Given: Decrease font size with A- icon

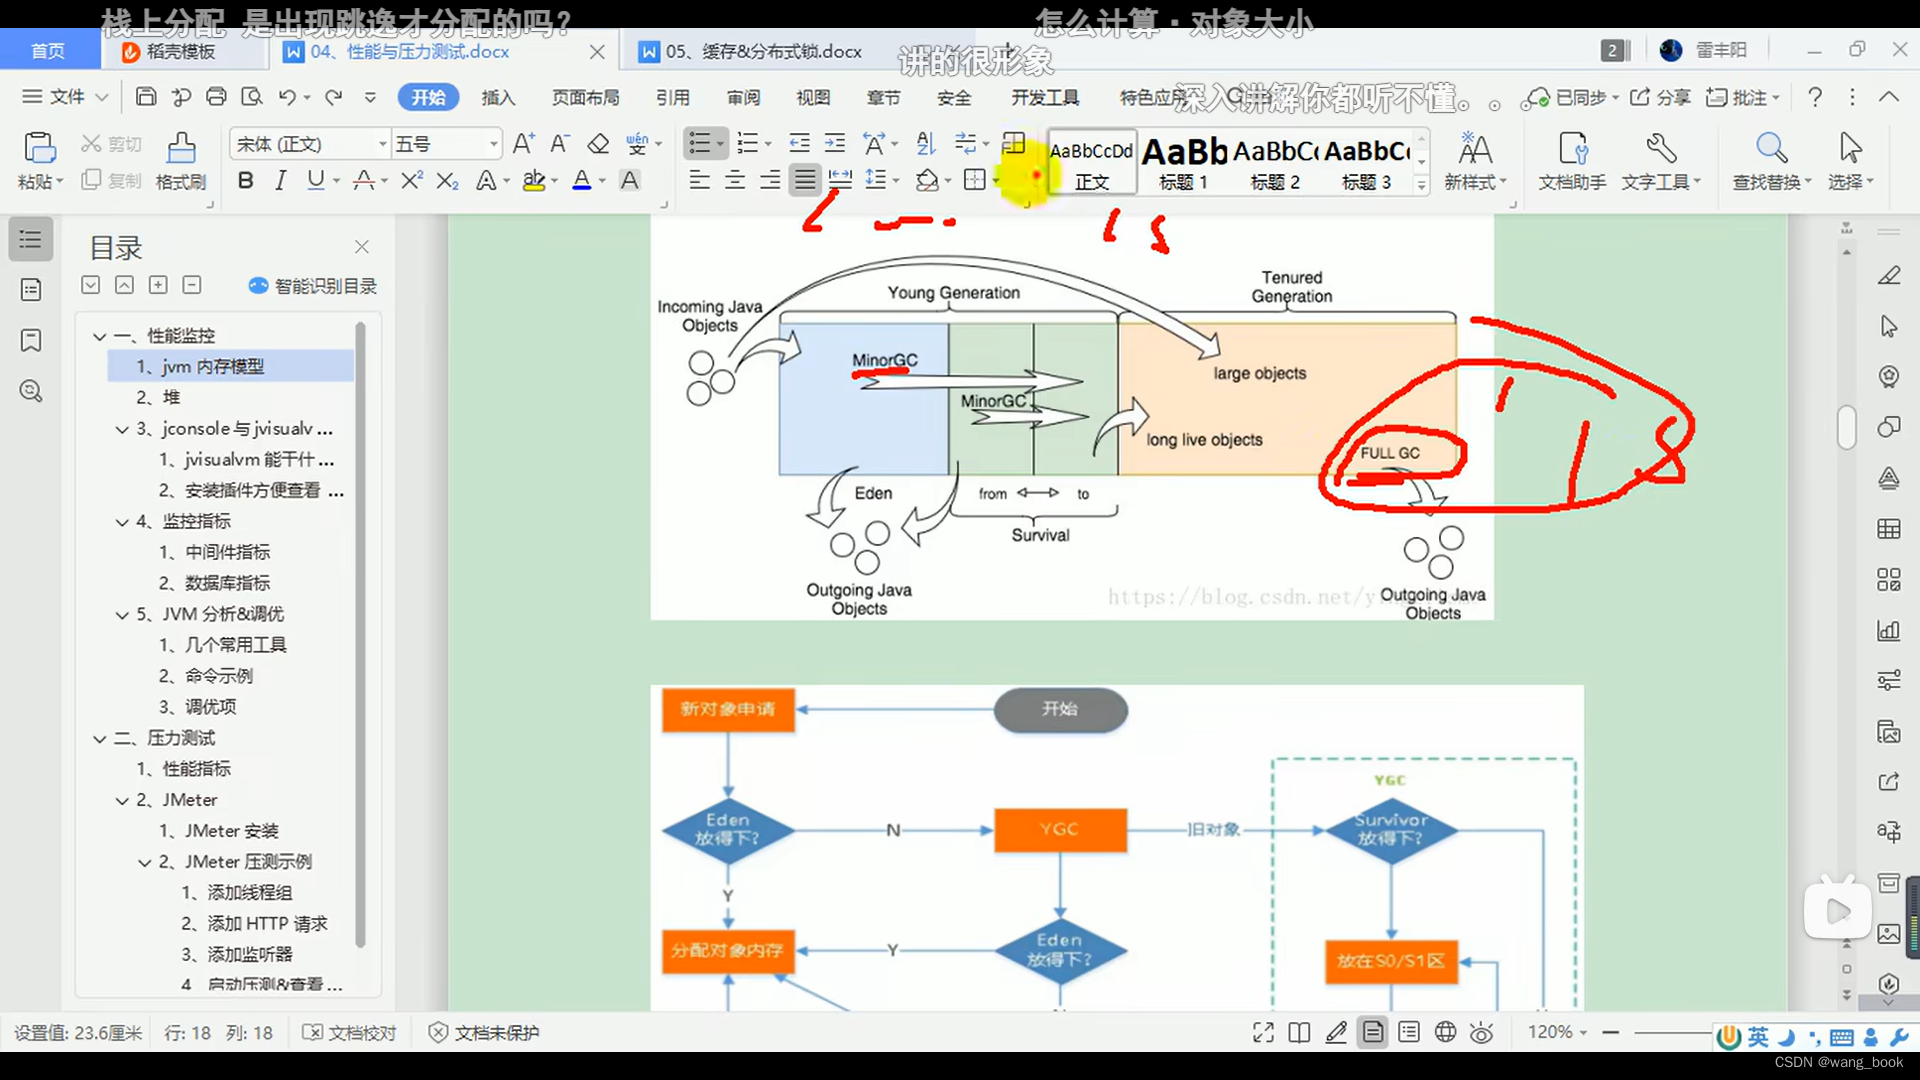Looking at the screenshot, I should (x=560, y=144).
